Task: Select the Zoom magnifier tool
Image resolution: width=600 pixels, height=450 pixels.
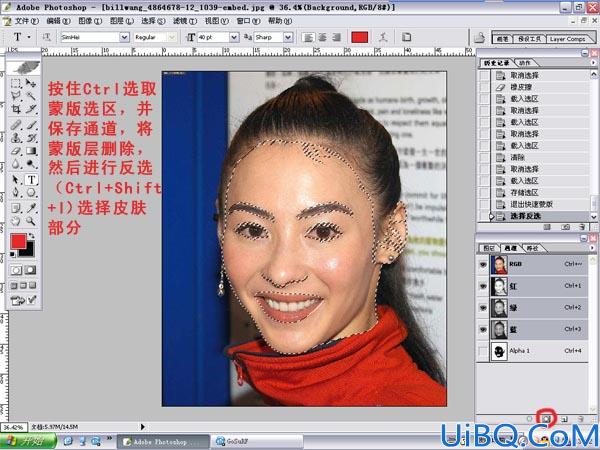Action: (31, 221)
